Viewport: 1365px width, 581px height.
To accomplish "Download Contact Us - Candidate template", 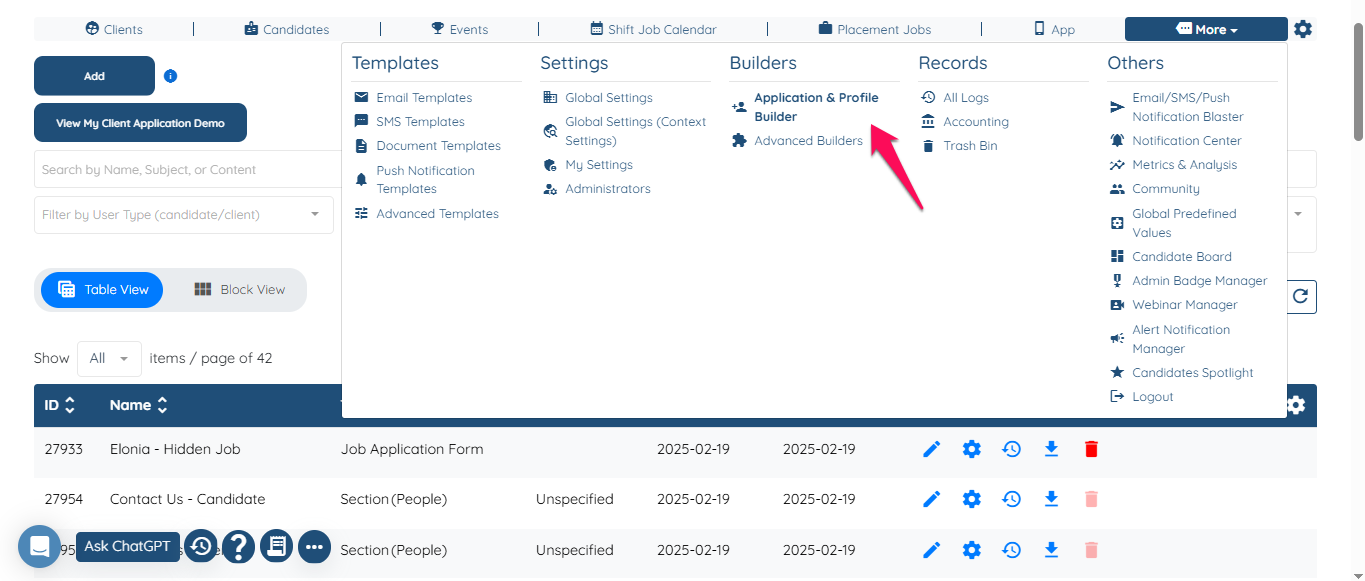I will click(x=1051, y=498).
